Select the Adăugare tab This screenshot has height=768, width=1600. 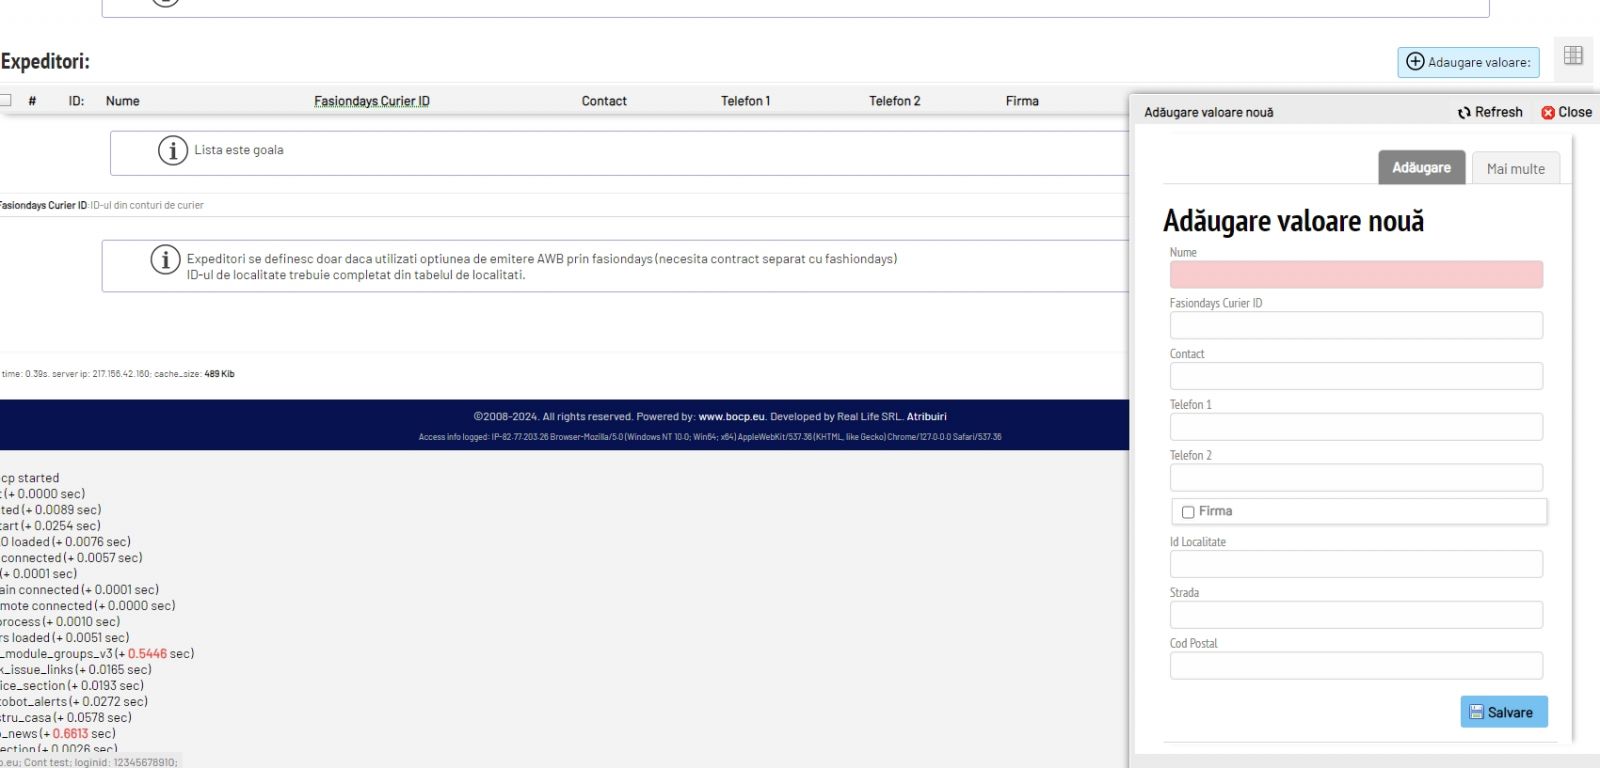(x=1421, y=168)
